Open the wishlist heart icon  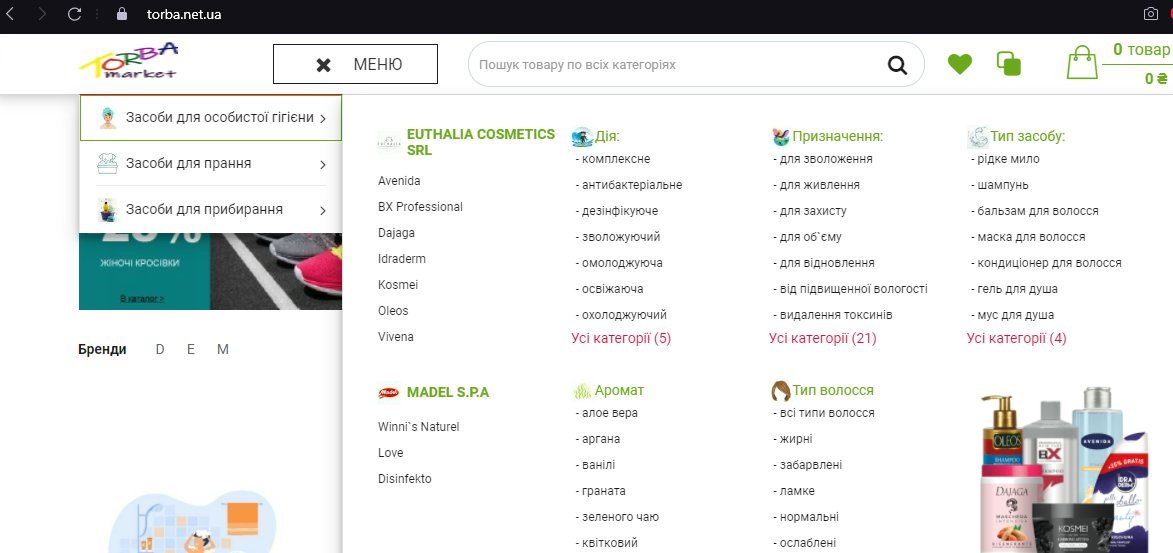960,64
